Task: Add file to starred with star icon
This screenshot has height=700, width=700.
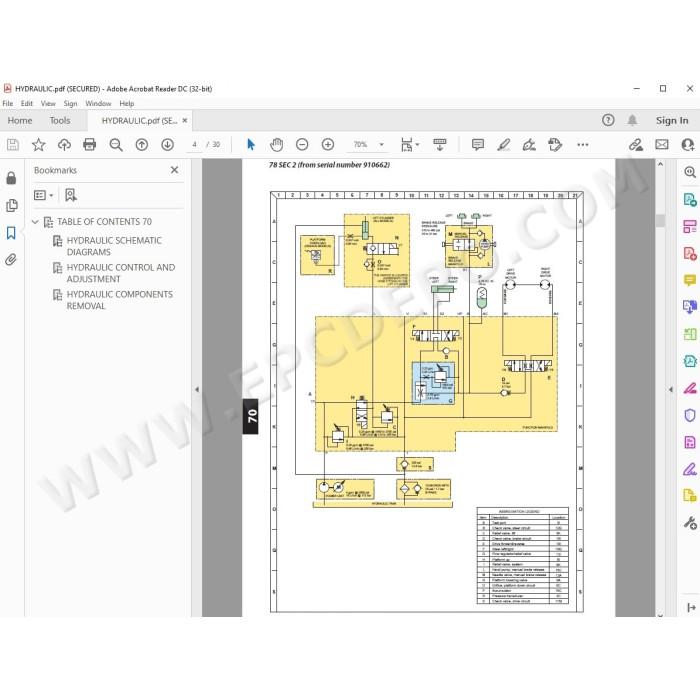Action: coord(38,145)
